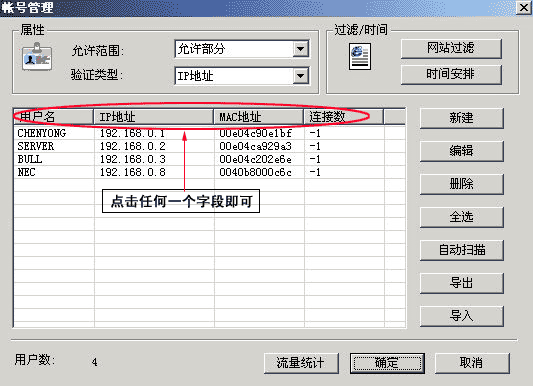Select the NEC user row
533x386 pixels.
(209, 172)
